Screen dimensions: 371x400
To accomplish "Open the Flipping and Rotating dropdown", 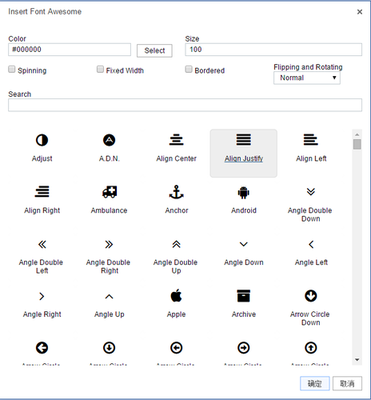I will pyautogui.click(x=307, y=78).
